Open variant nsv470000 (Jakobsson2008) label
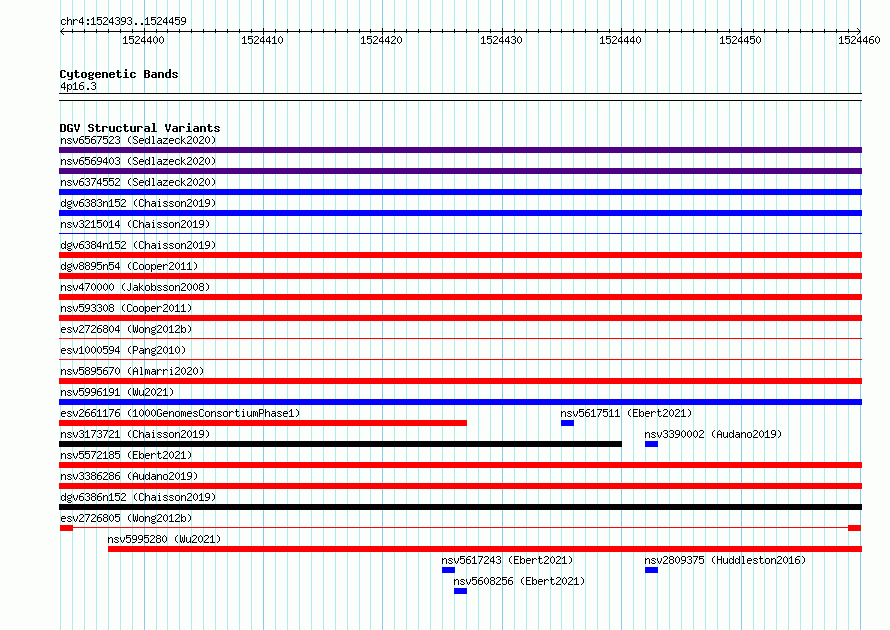 (135, 287)
